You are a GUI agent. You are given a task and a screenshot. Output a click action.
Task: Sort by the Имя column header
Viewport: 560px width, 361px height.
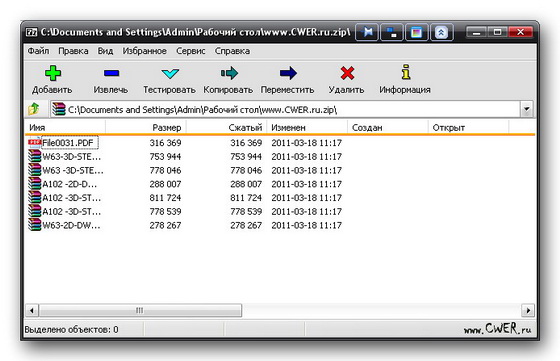(x=65, y=127)
